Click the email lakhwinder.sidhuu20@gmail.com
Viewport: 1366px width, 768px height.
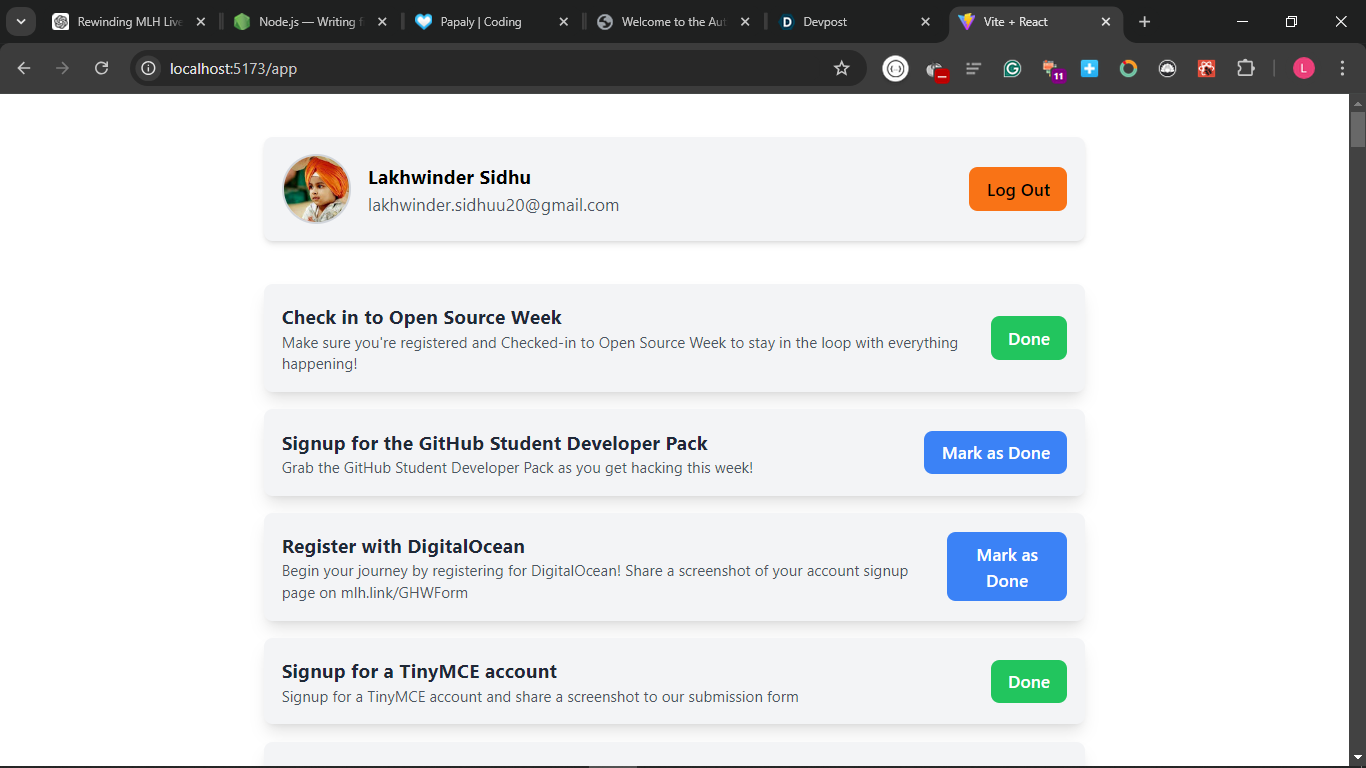493,205
